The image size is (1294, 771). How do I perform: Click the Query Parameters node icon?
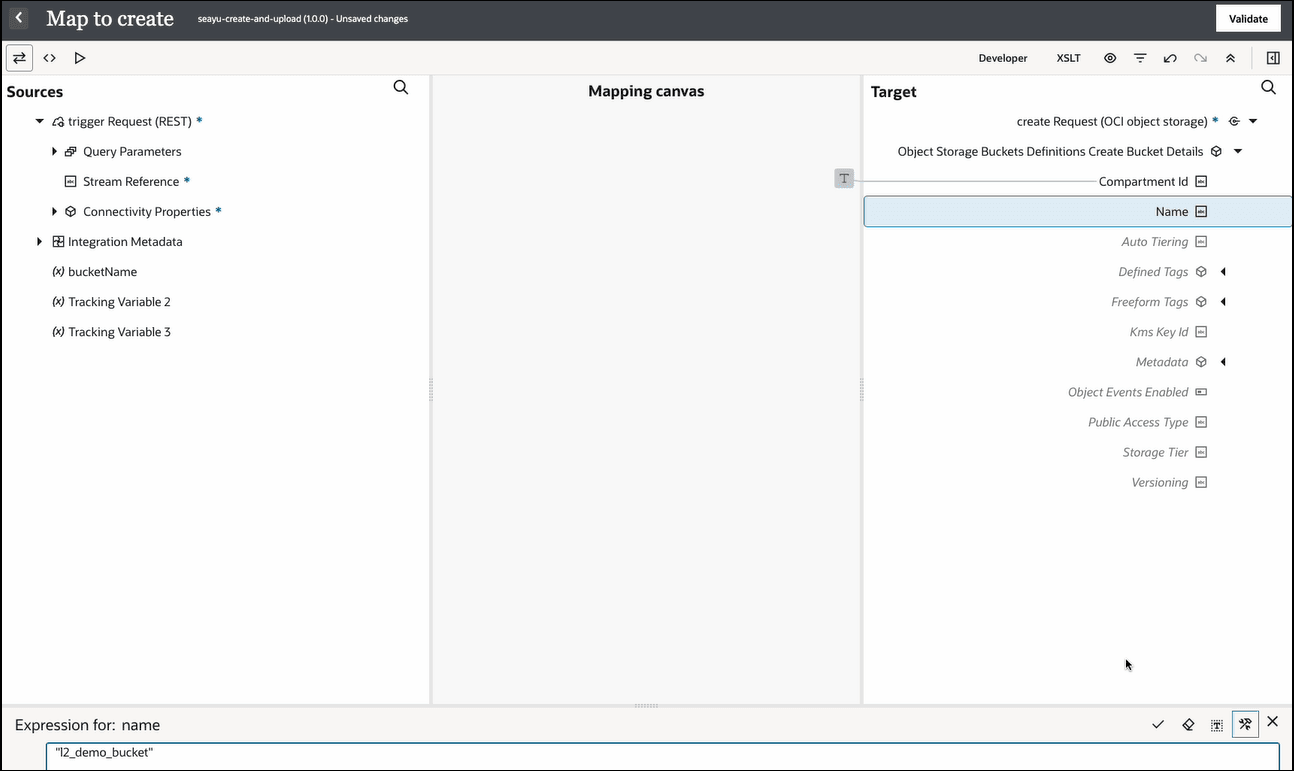tap(71, 152)
